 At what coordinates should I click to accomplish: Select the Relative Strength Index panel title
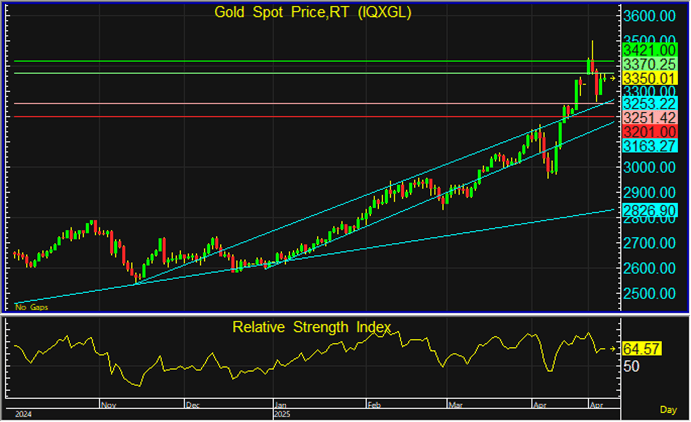(313, 327)
